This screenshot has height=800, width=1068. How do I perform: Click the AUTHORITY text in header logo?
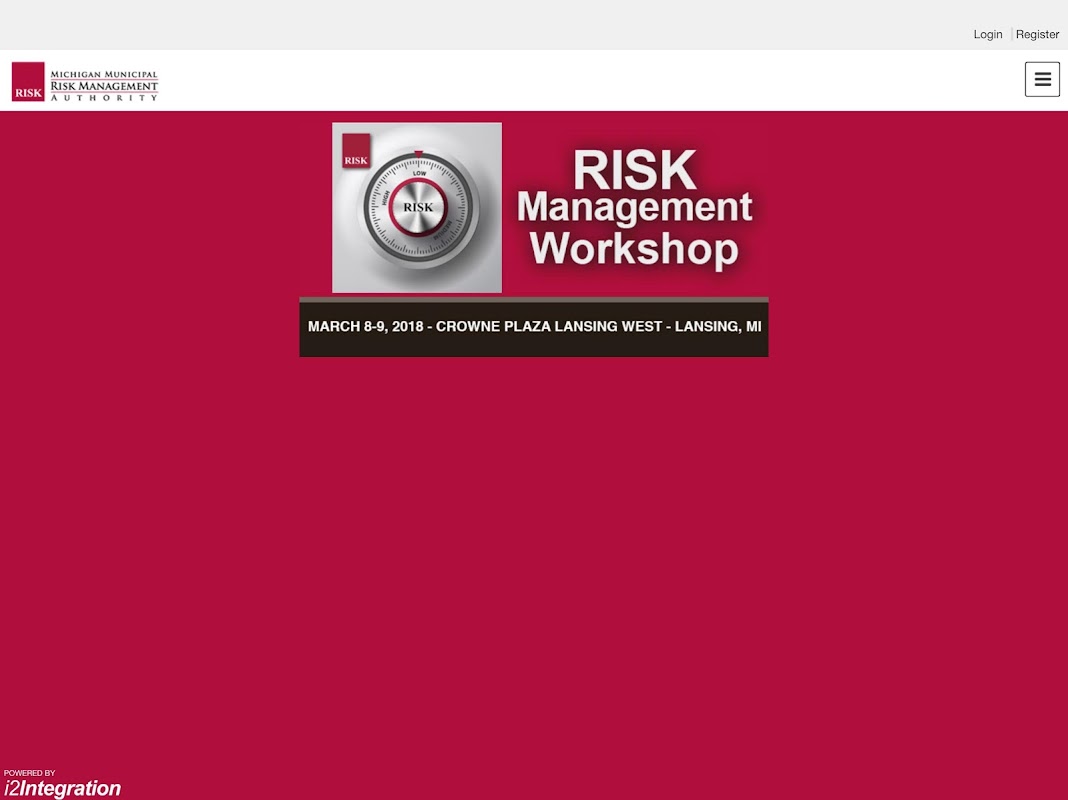pyautogui.click(x=104, y=98)
